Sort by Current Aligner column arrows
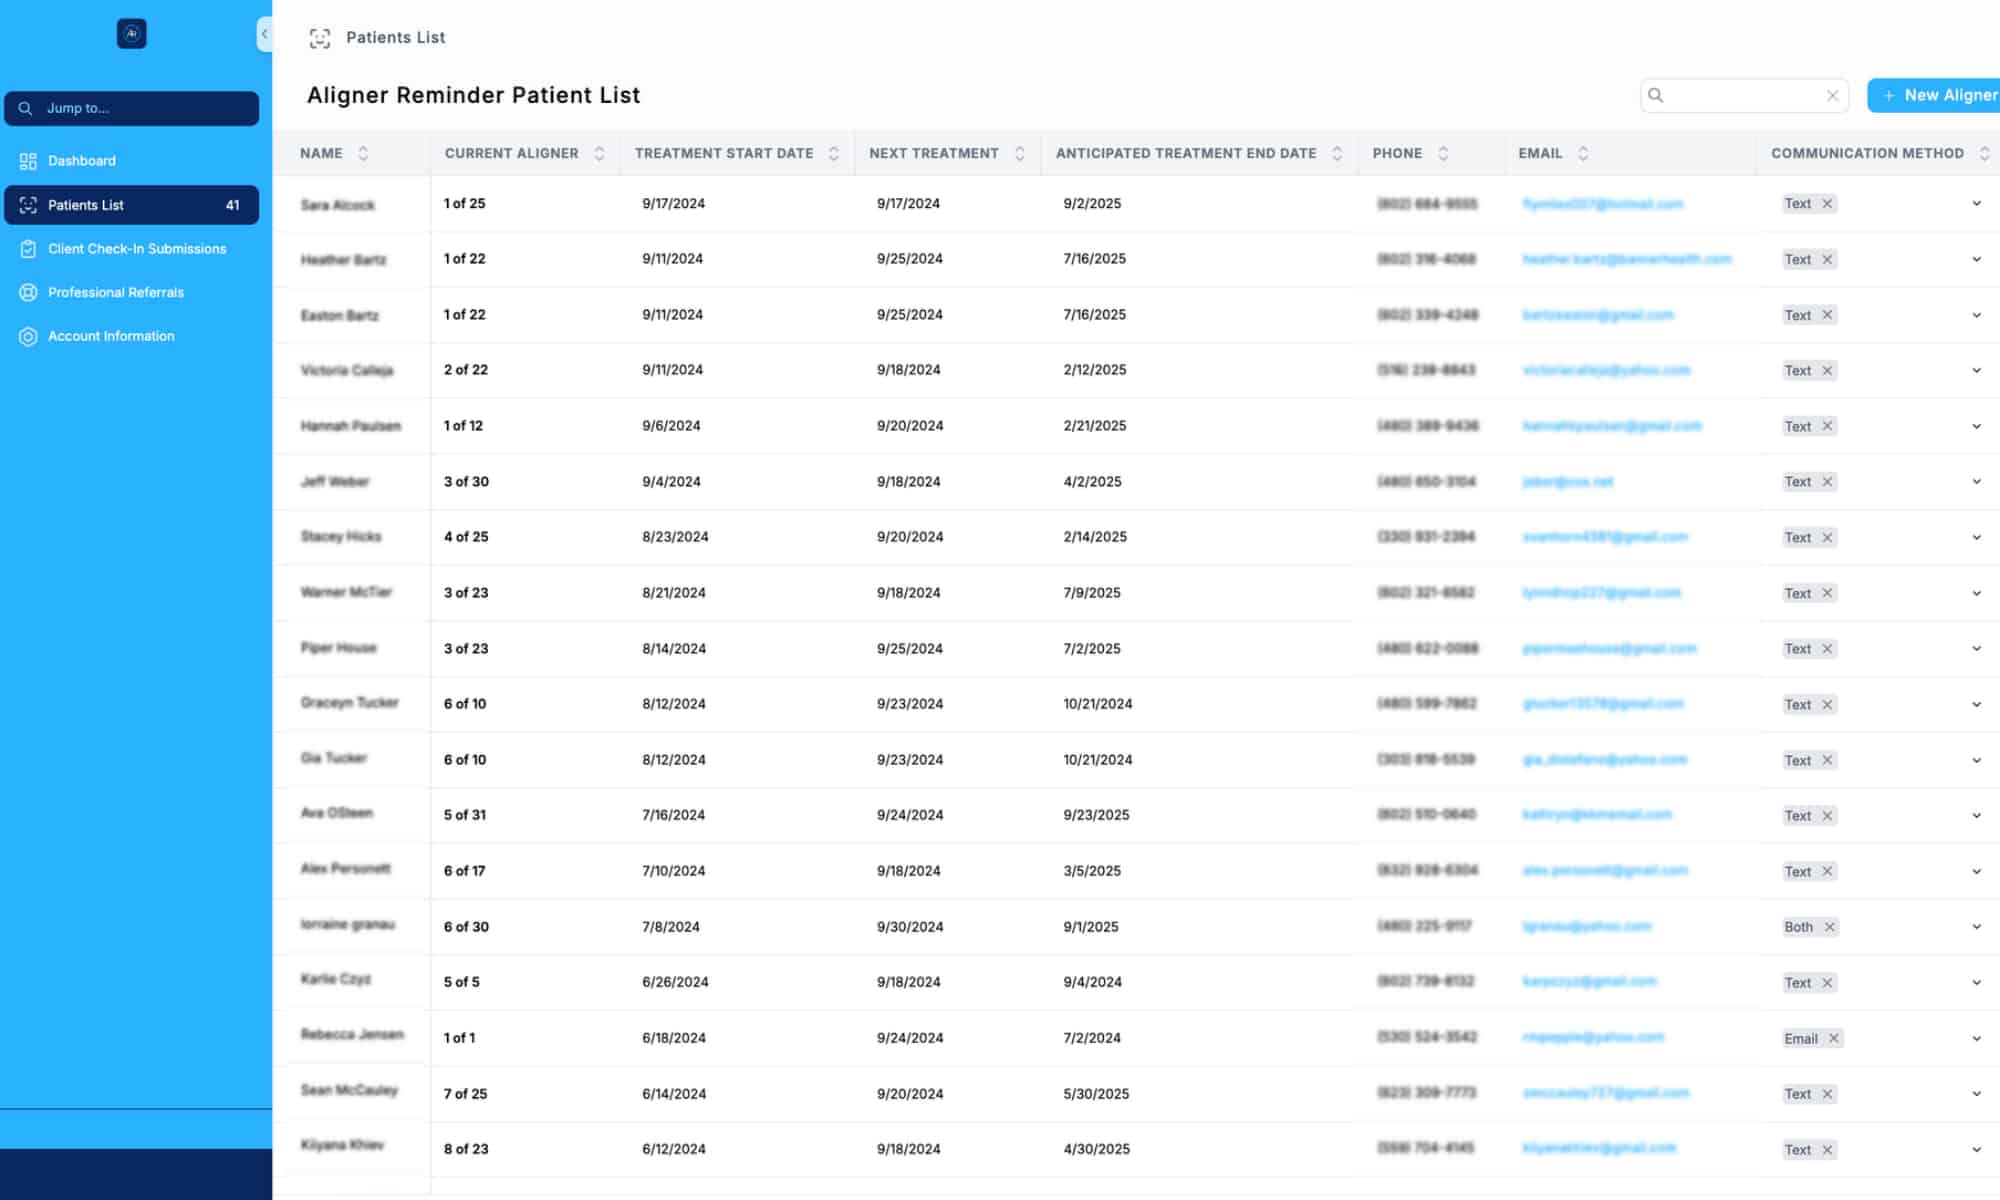 [x=599, y=154]
